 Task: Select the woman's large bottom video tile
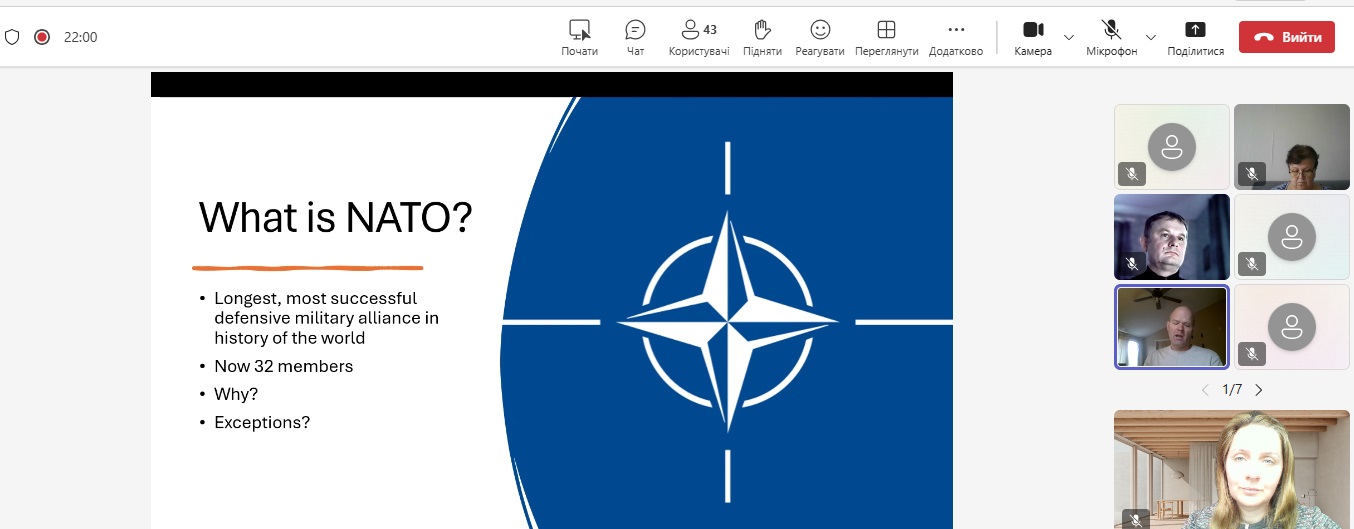(1231, 469)
